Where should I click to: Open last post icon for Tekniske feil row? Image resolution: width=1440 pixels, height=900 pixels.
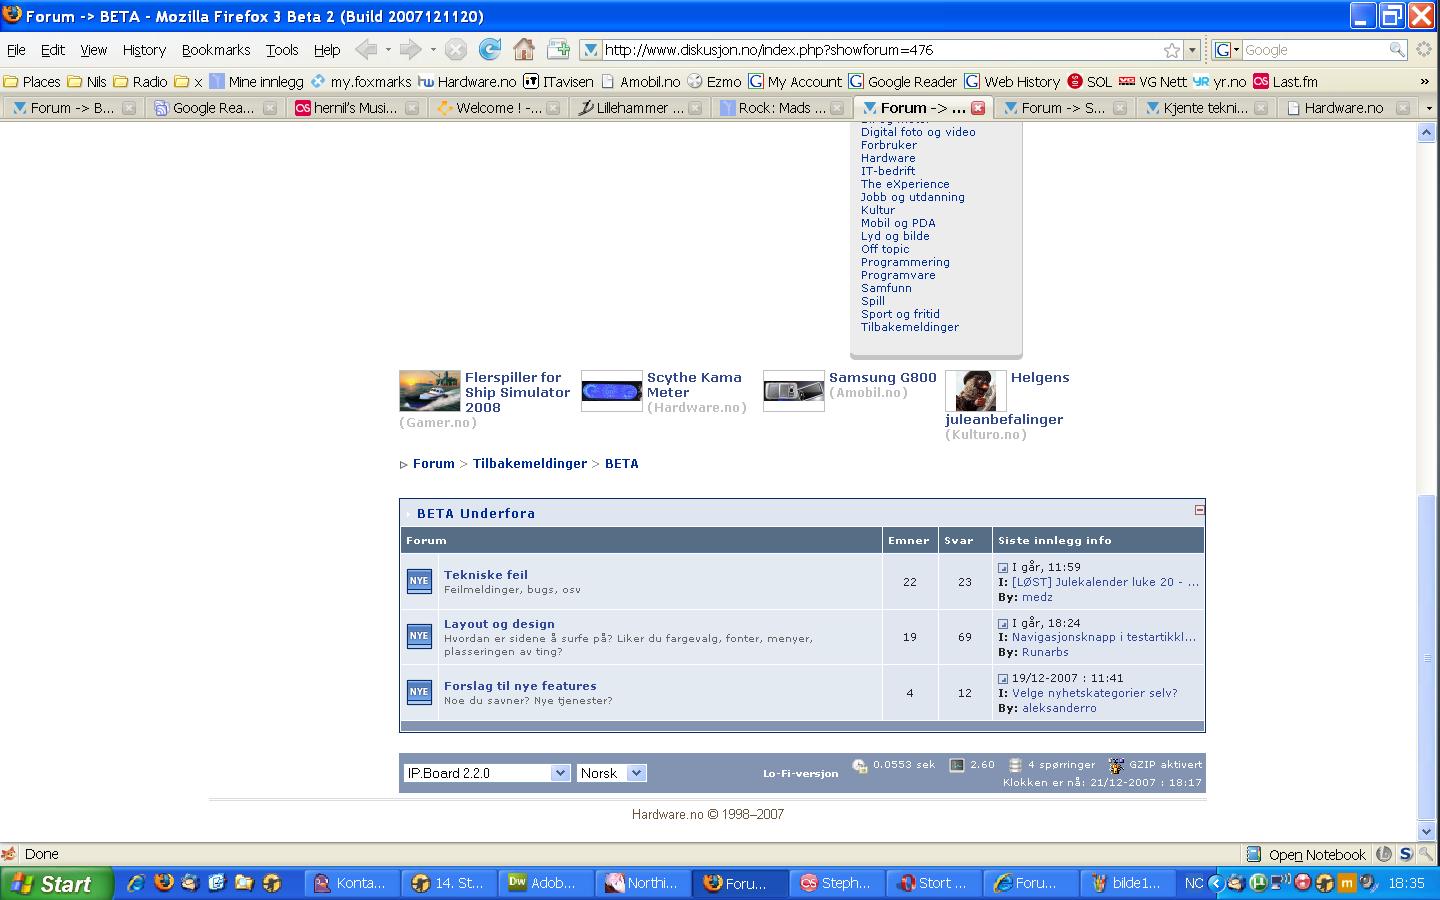pyautogui.click(x=1003, y=568)
